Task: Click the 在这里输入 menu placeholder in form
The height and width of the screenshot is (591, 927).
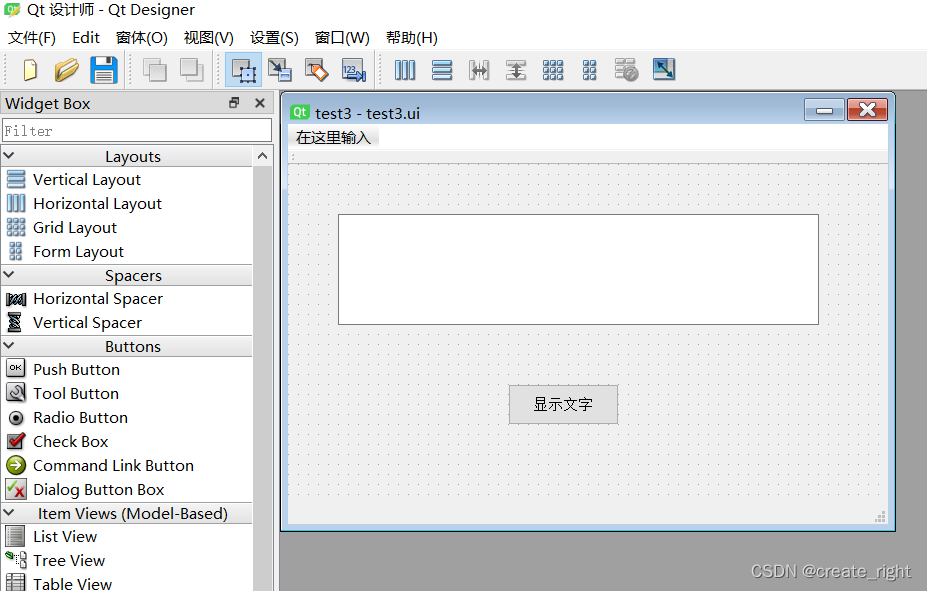Action: (x=333, y=138)
